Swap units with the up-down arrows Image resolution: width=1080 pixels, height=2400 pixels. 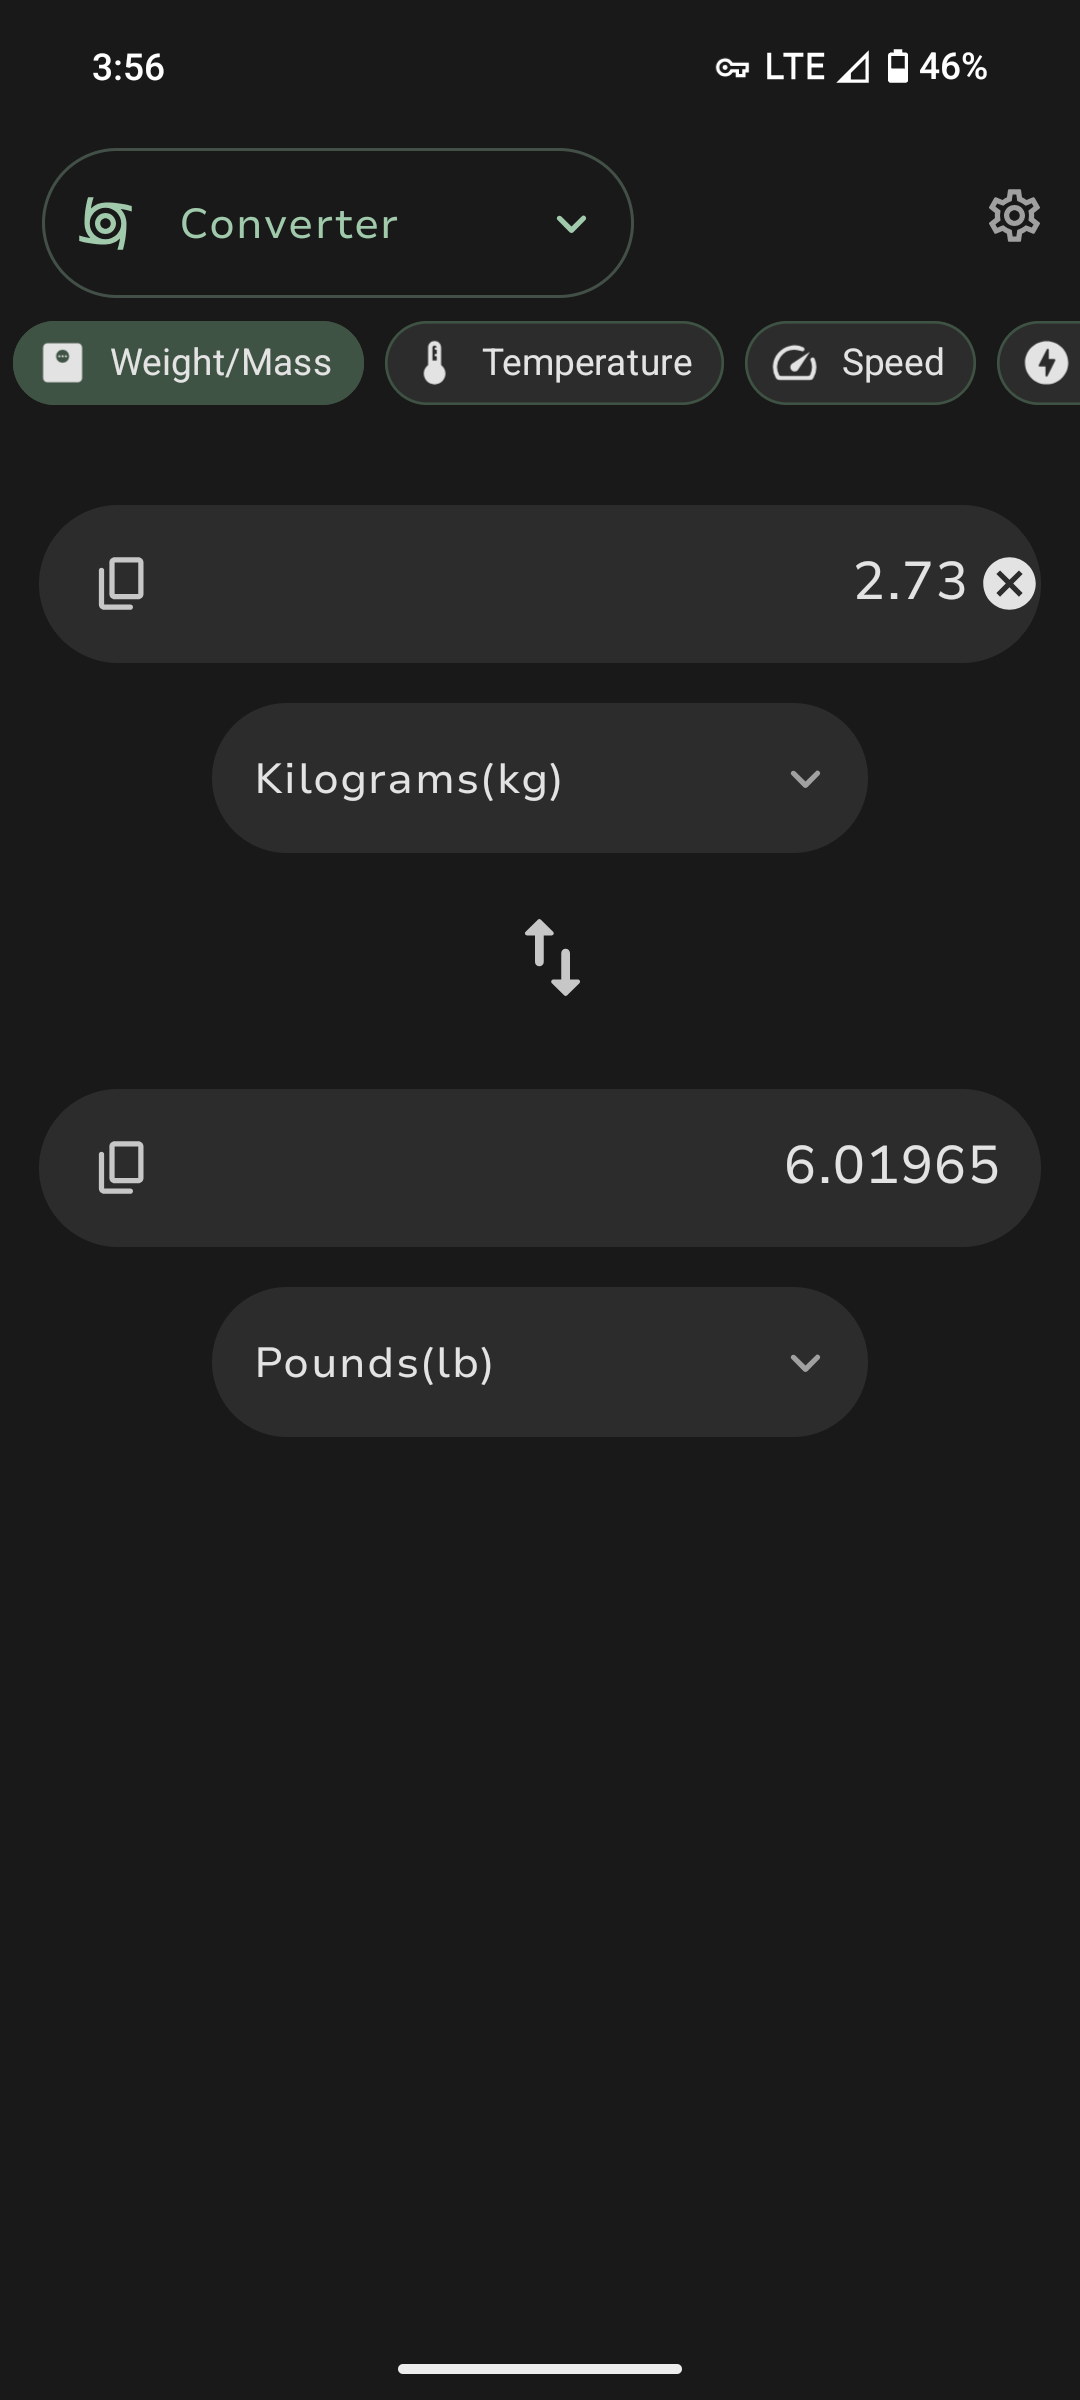coord(552,957)
